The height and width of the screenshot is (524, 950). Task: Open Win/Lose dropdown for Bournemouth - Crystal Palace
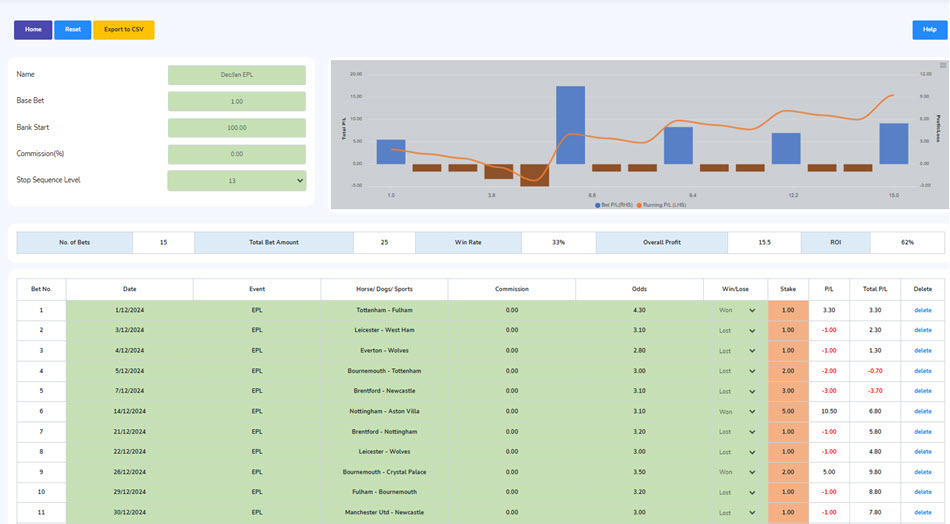[x=735, y=470]
